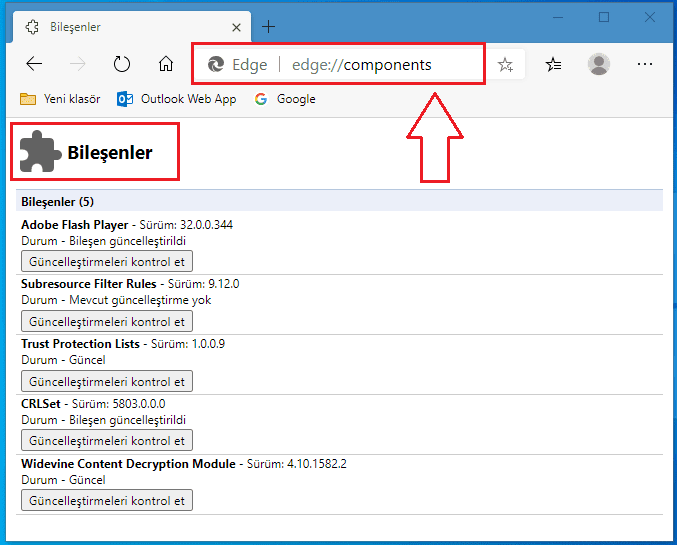Click the Subresource Filter Rules name

pyautogui.click(x=89, y=284)
